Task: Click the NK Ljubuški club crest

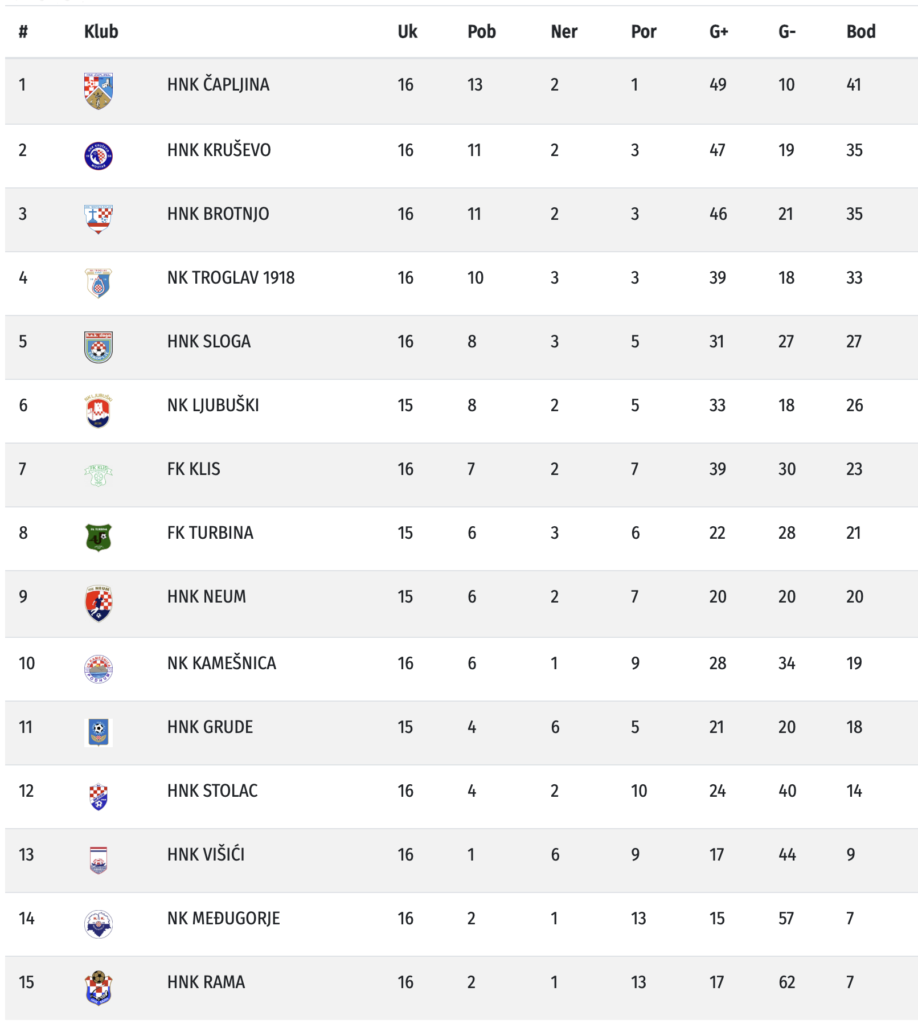Action: click(x=98, y=410)
